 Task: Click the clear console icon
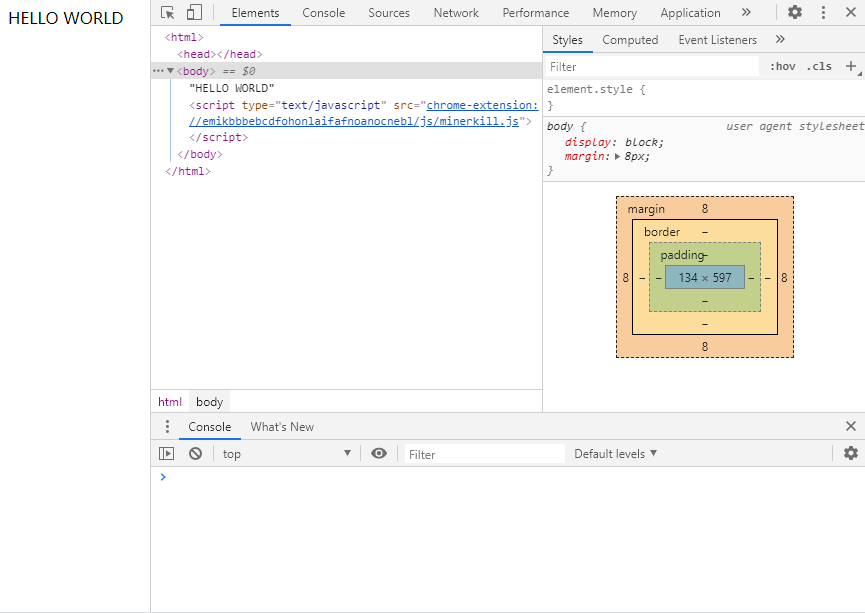pyautogui.click(x=195, y=454)
